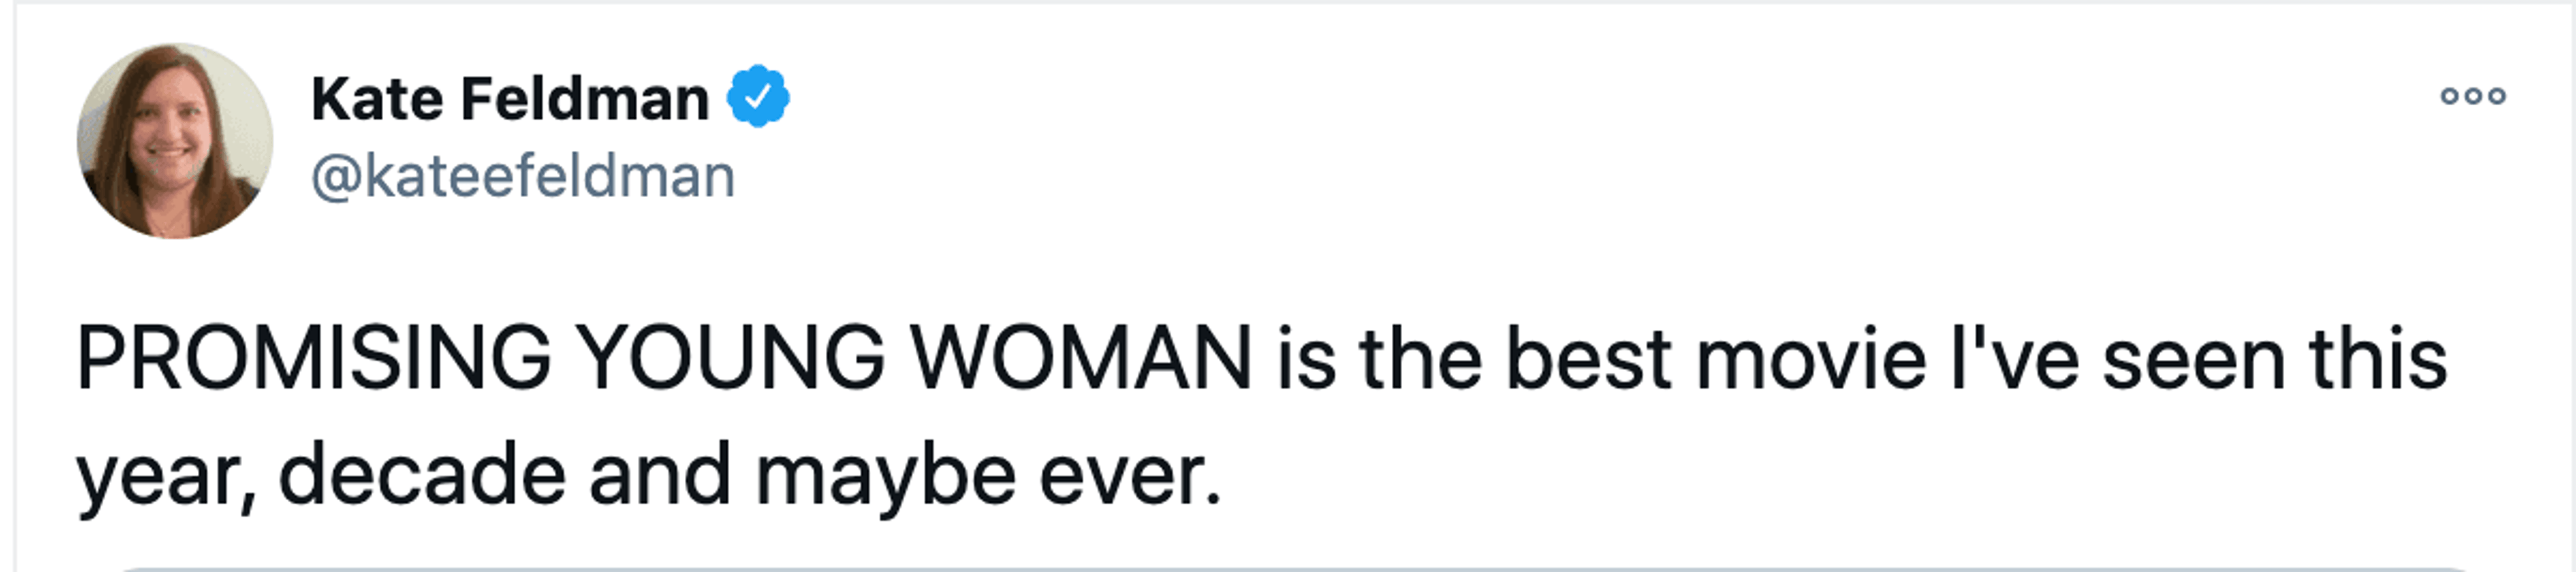Click the word "this" ending the first line
Viewport: 2576px width, 572px height.
(2377, 358)
